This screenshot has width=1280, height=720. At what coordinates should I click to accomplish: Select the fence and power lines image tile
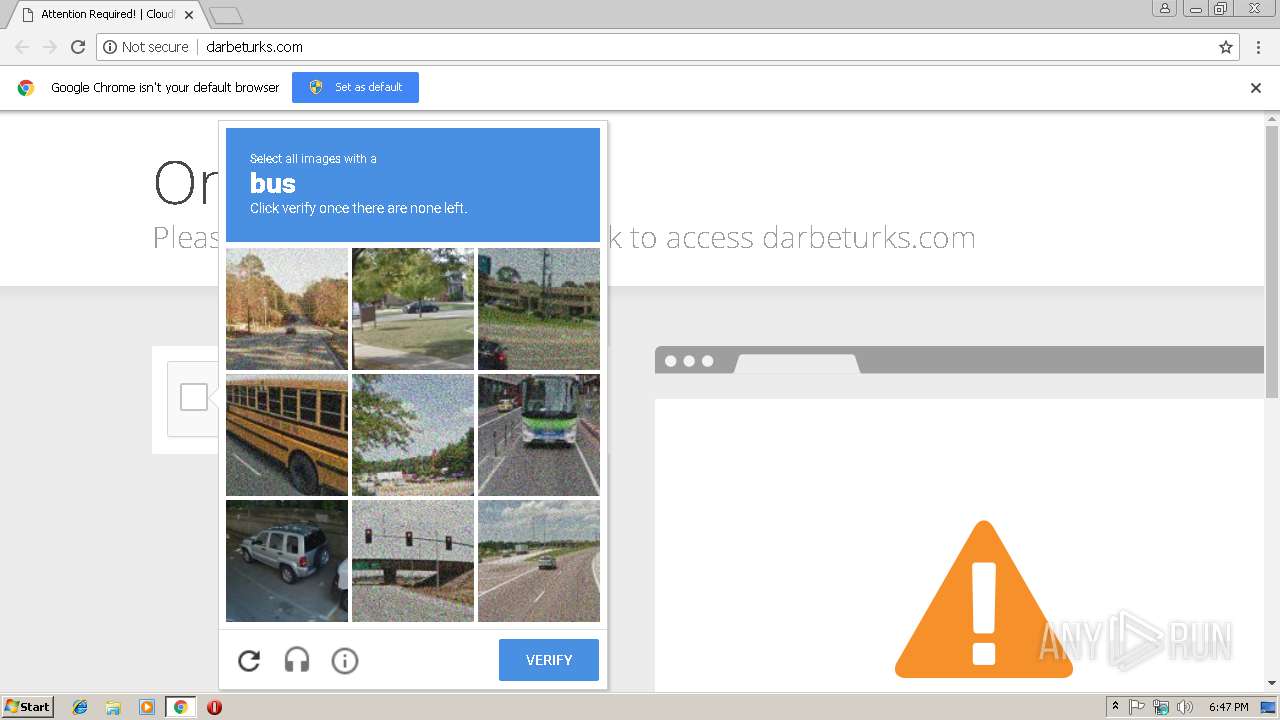click(539, 309)
